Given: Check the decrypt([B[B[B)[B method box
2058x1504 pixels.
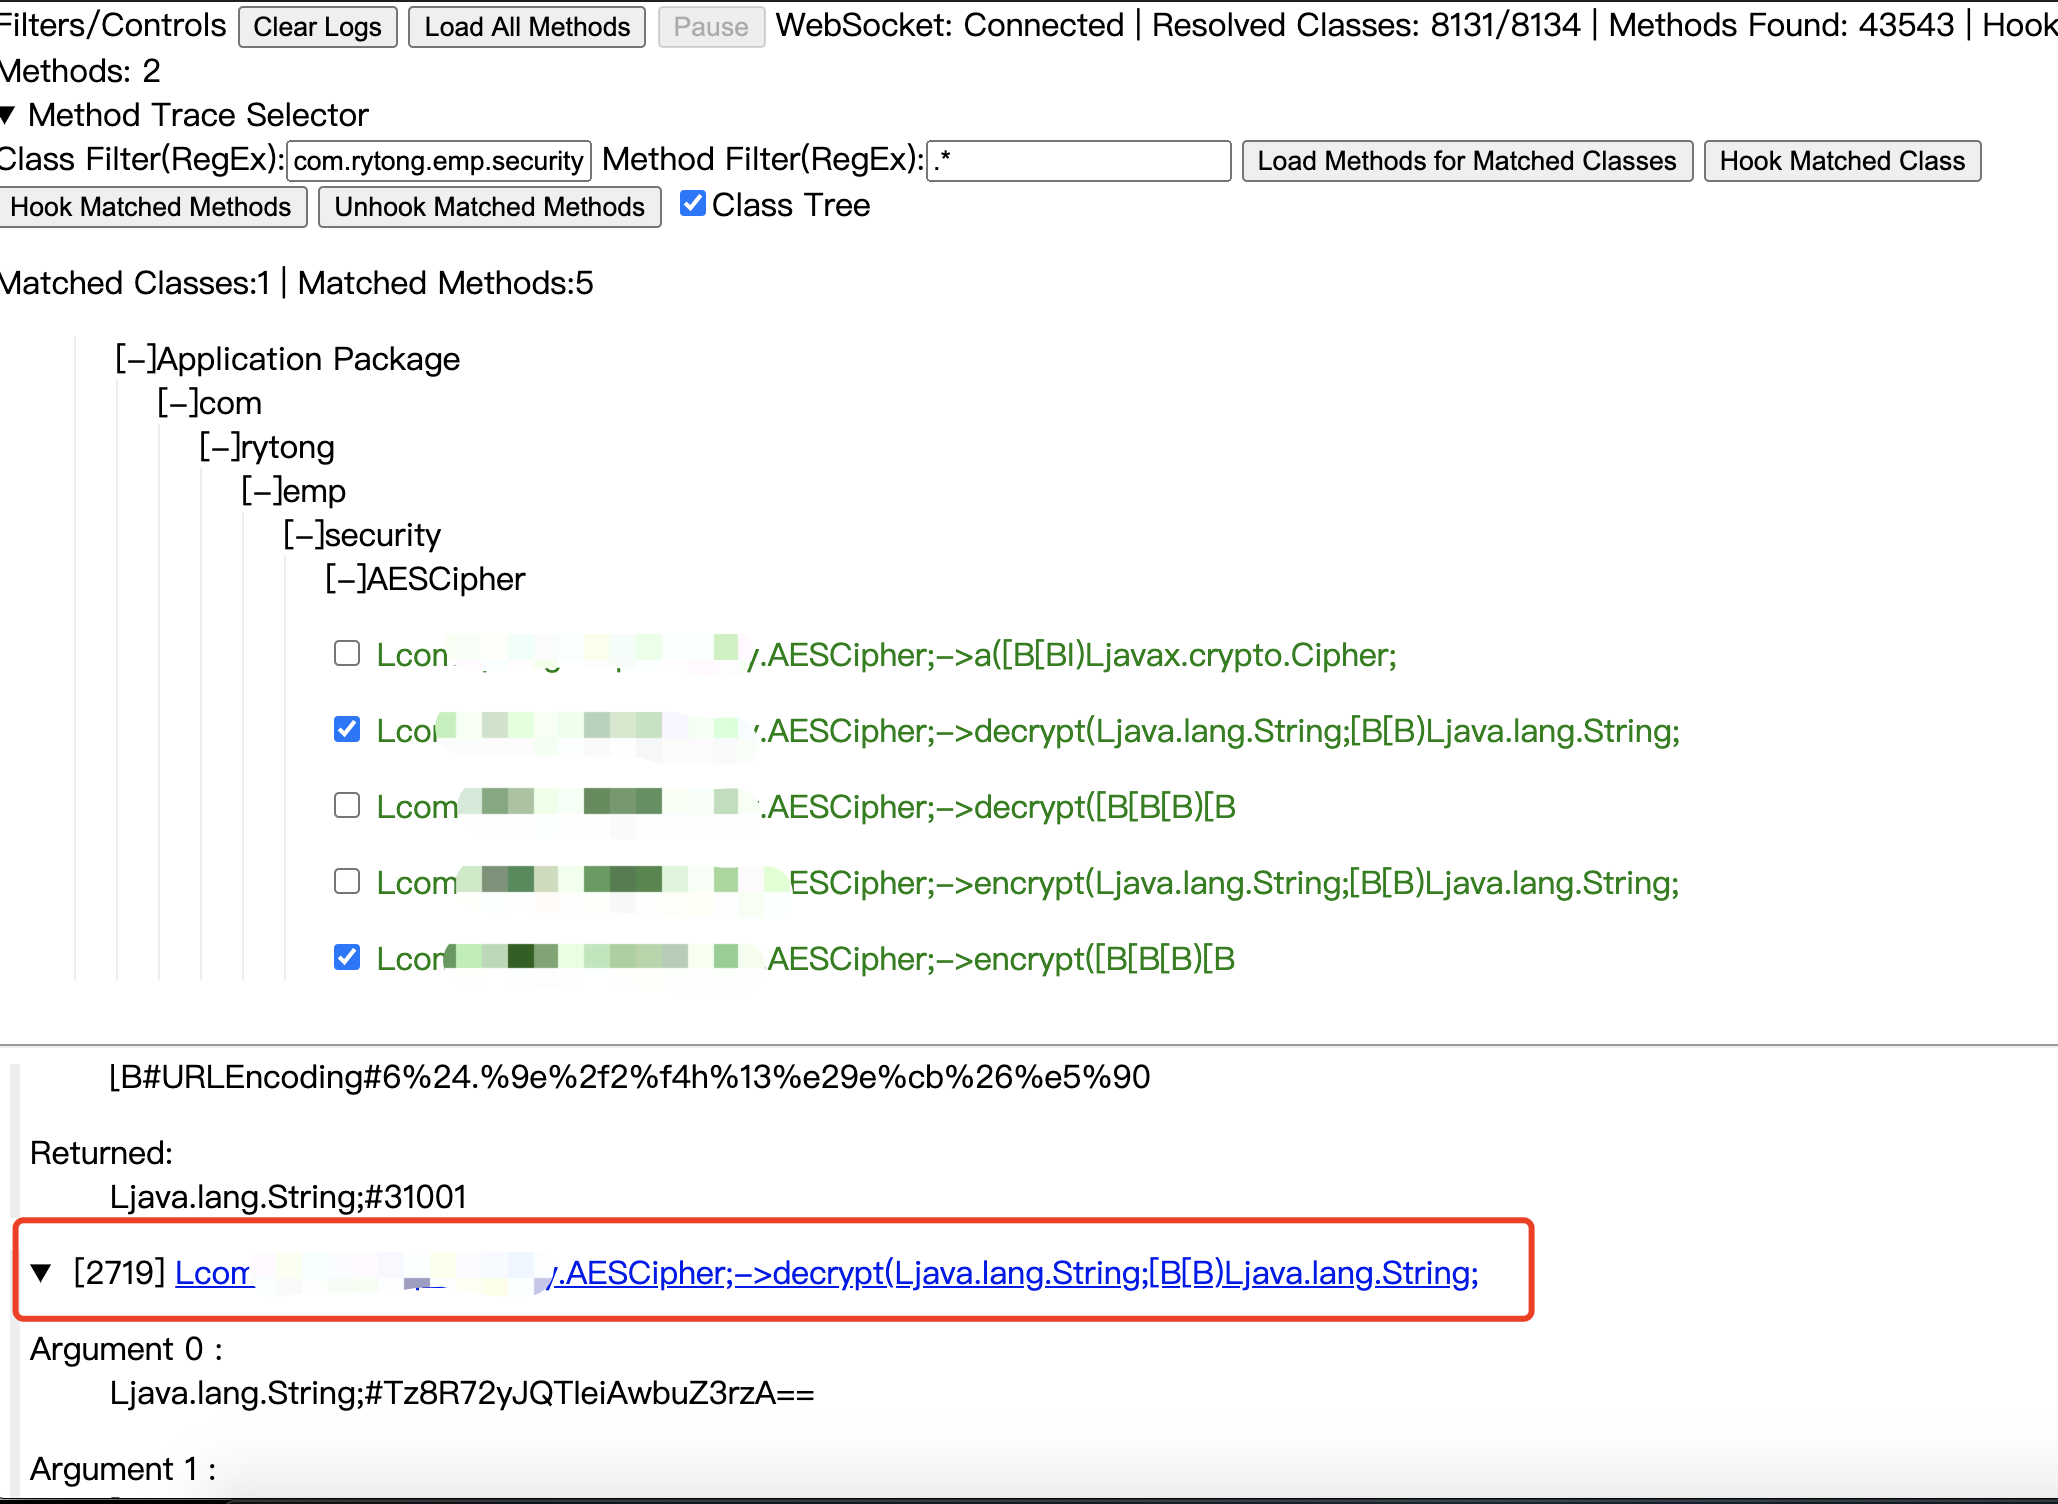Looking at the screenshot, I should pos(347,806).
